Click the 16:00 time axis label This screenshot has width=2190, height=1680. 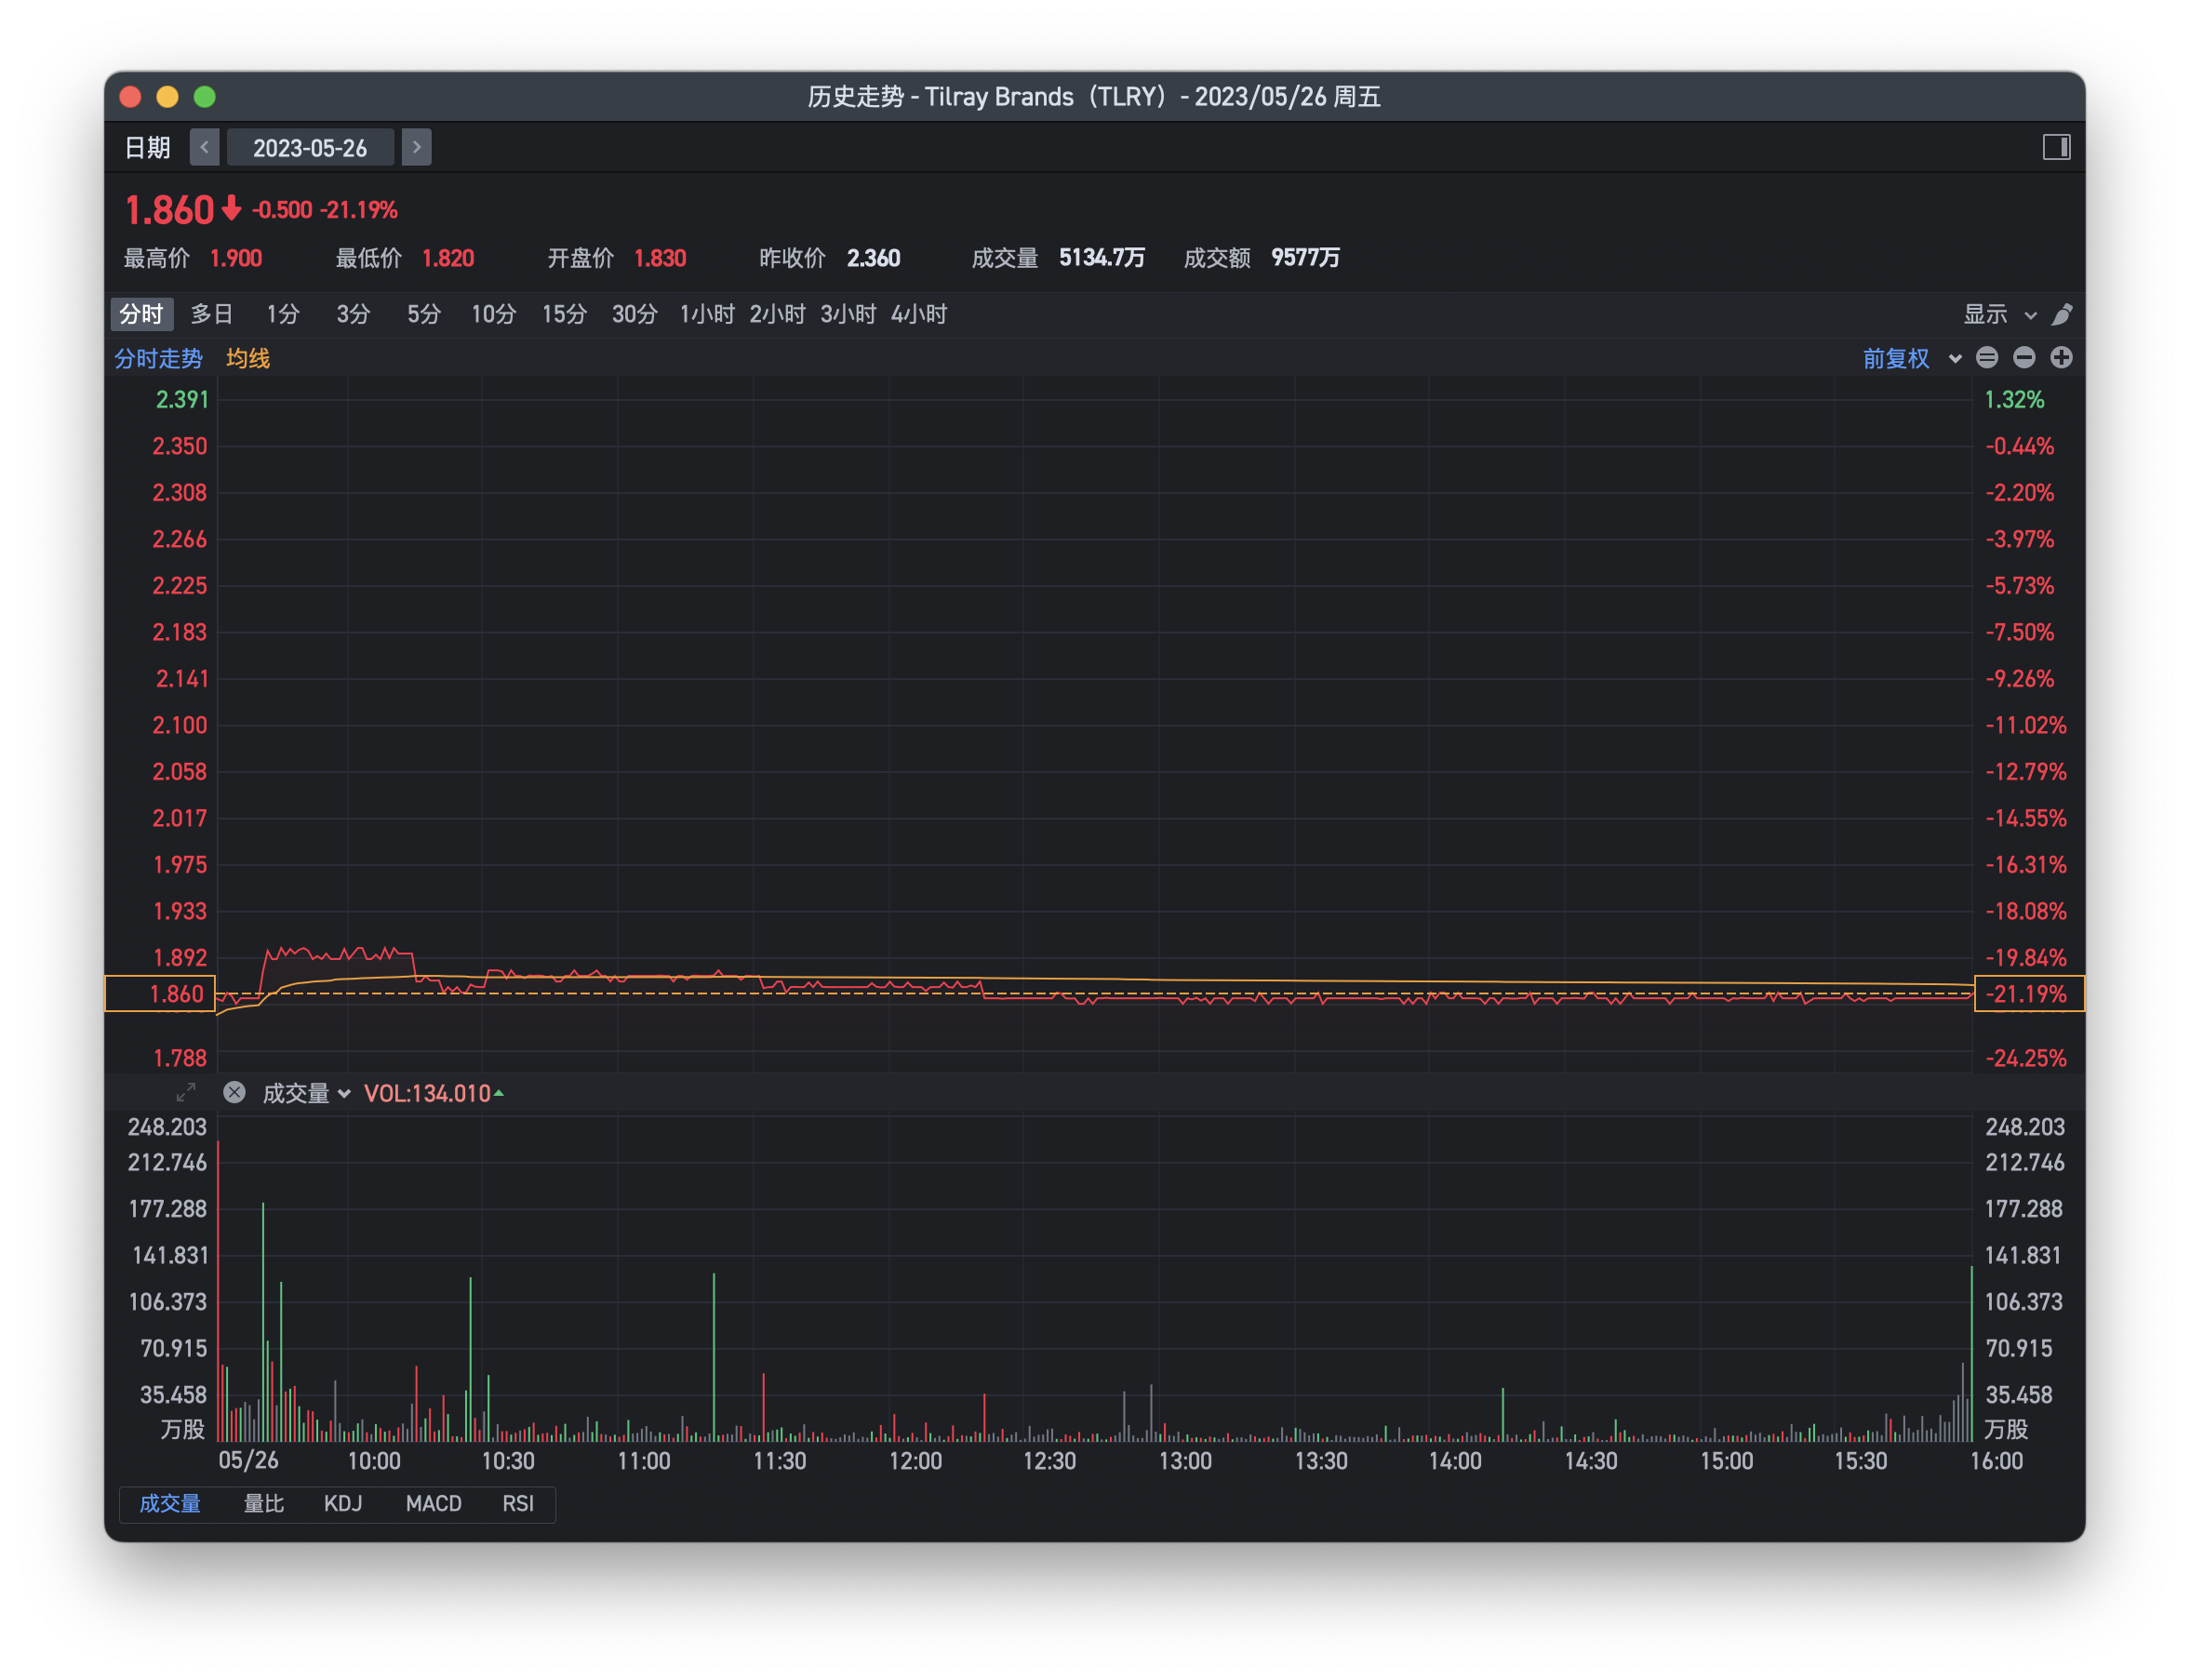click(1996, 1461)
